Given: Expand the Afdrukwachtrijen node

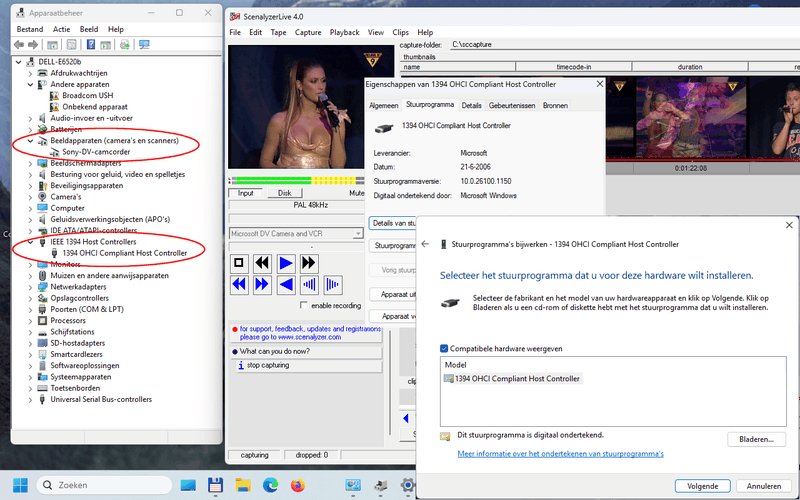Looking at the screenshot, I should click(x=30, y=73).
